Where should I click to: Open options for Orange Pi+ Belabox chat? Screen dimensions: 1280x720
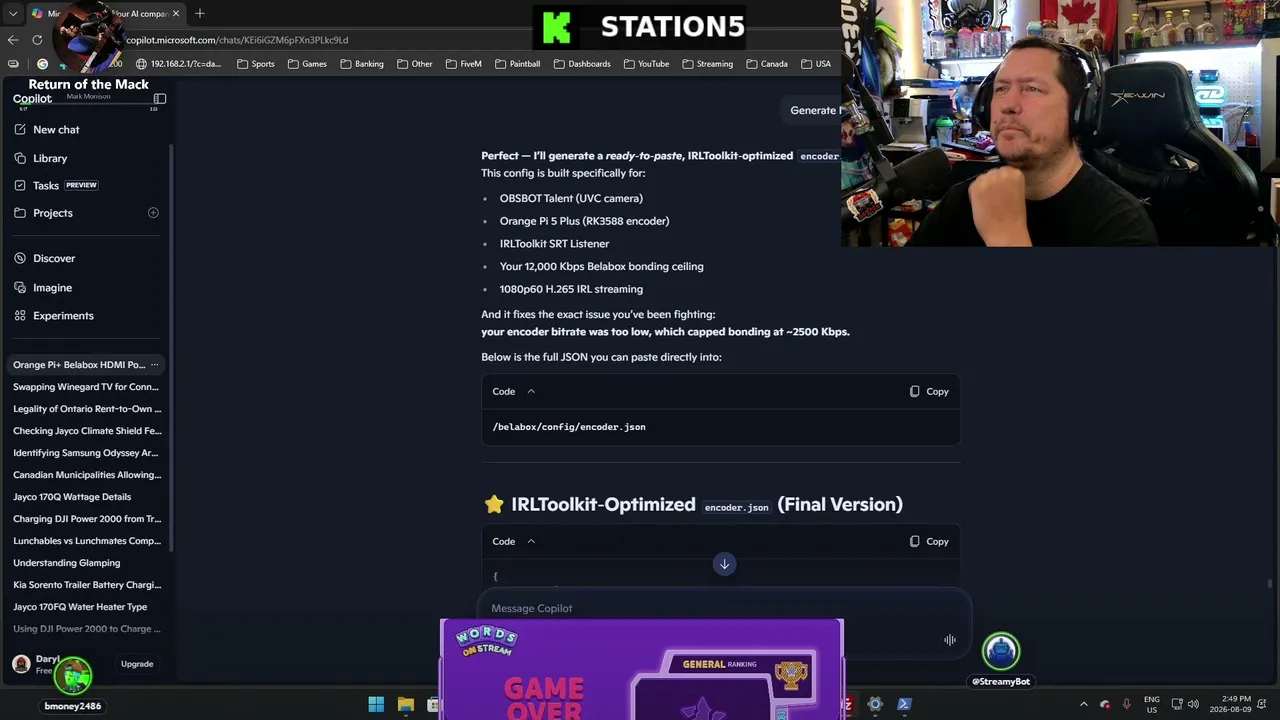point(154,365)
